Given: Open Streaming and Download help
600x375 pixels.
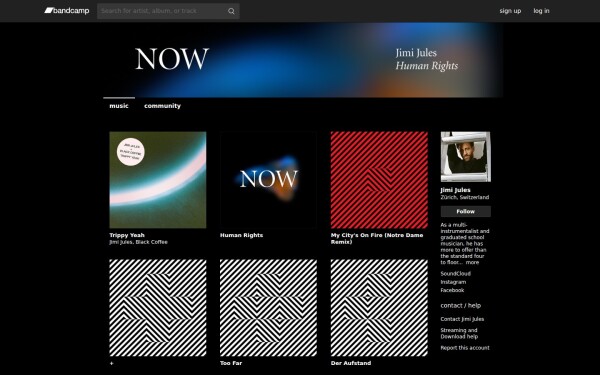Looking at the screenshot, I should pos(459,333).
